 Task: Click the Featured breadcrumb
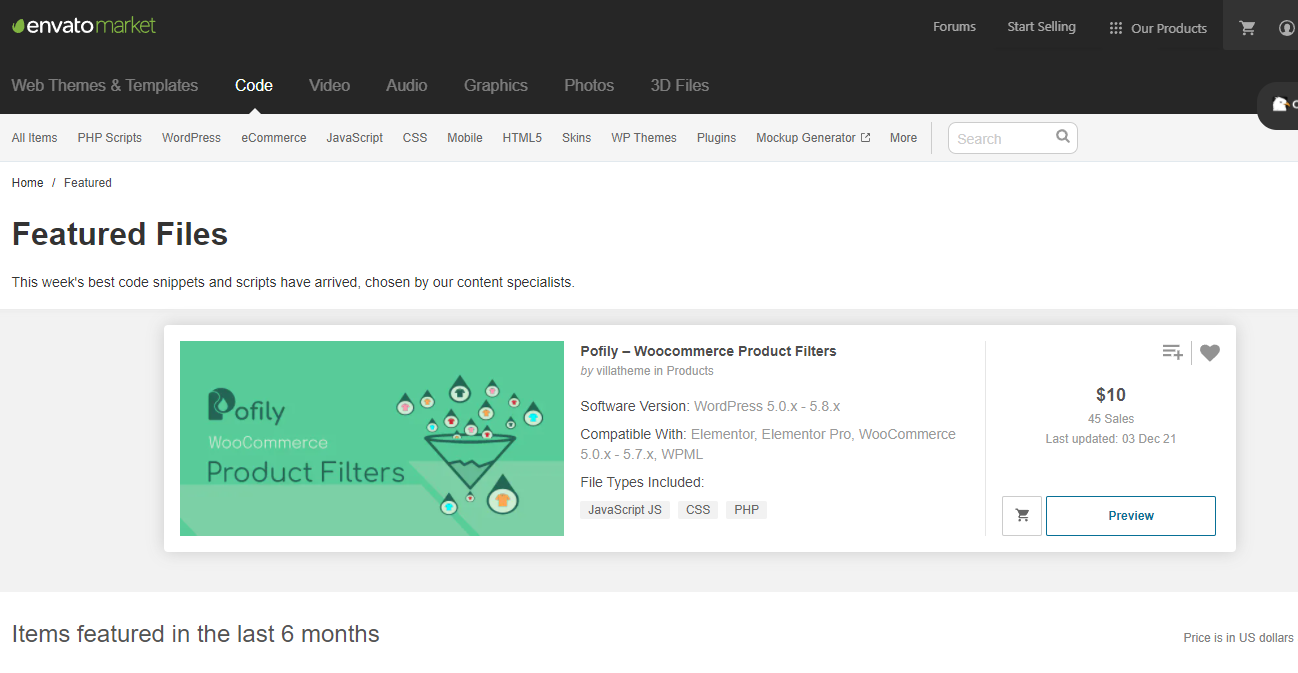(88, 183)
